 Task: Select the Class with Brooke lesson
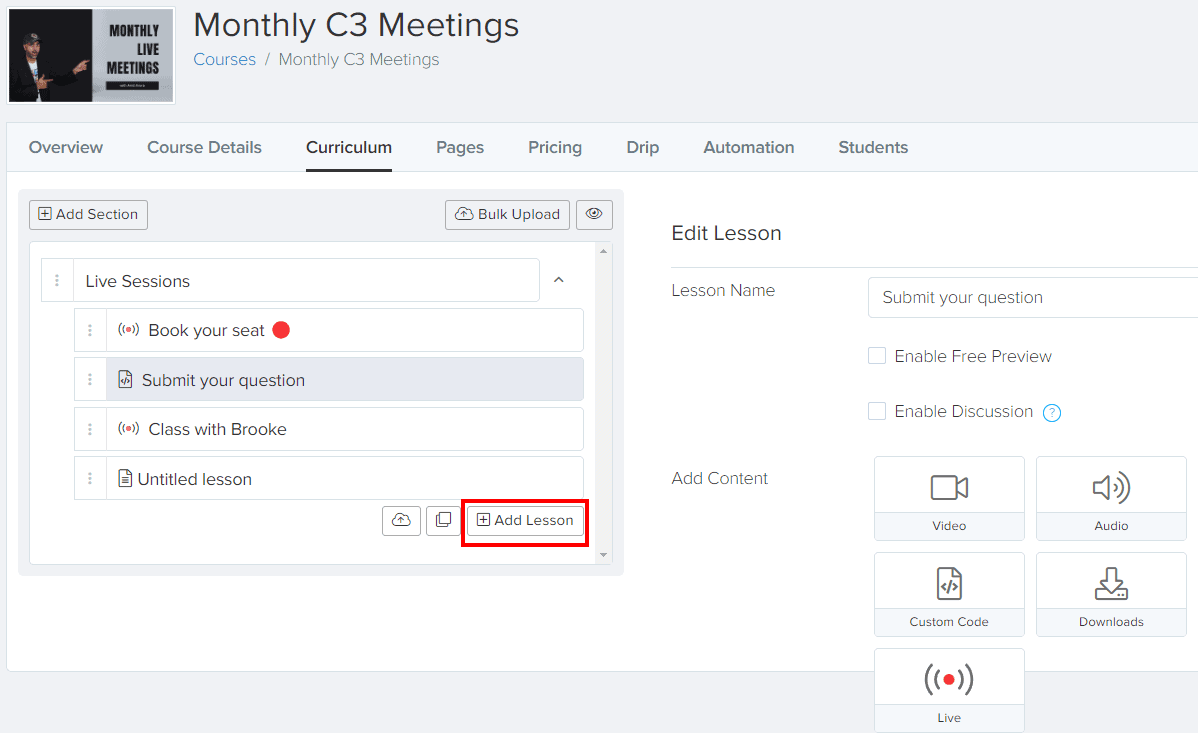tap(217, 429)
